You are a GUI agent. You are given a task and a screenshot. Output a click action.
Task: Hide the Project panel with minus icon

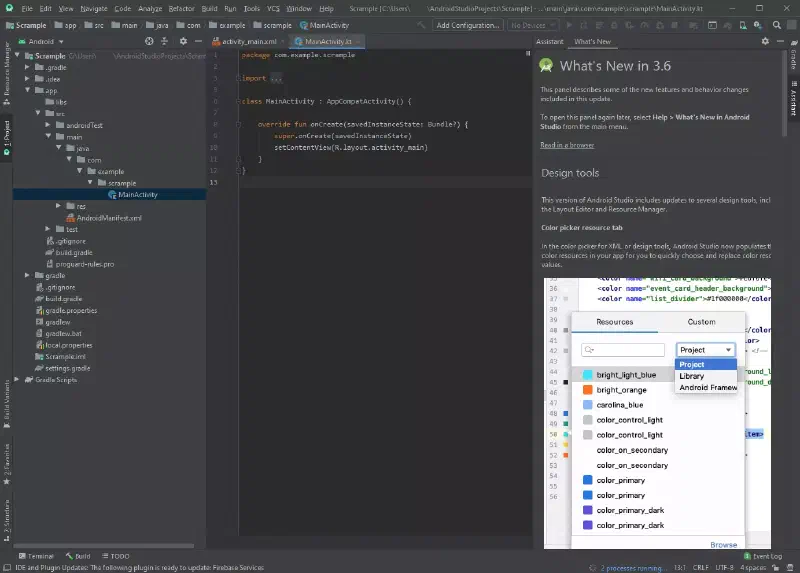coord(198,41)
